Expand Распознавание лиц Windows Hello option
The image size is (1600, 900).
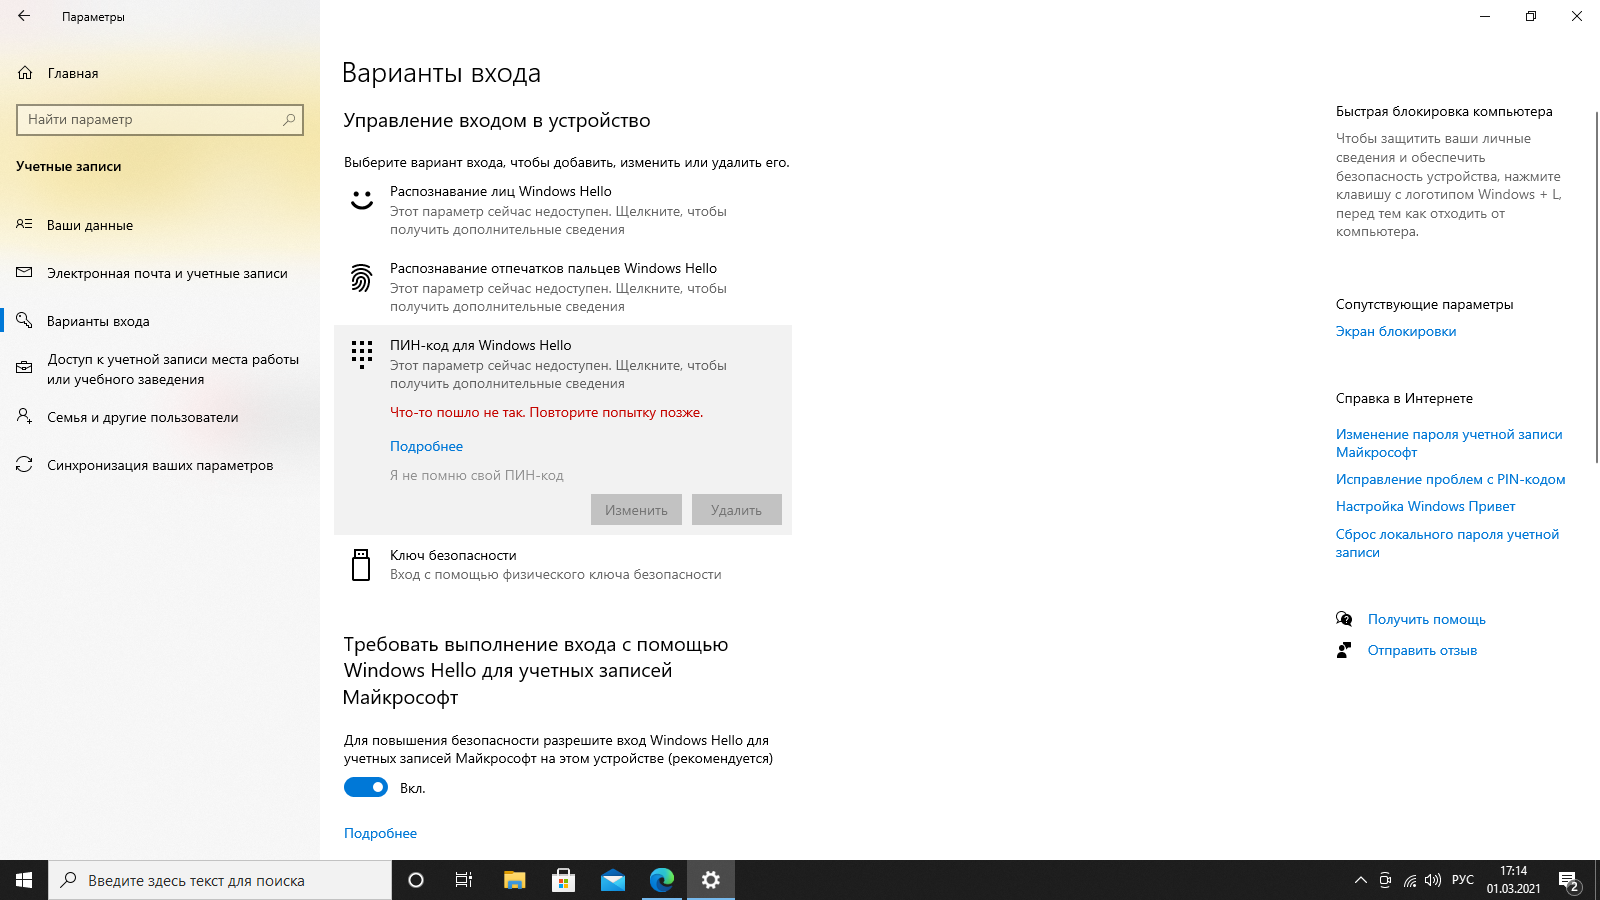pyautogui.click(x=563, y=210)
